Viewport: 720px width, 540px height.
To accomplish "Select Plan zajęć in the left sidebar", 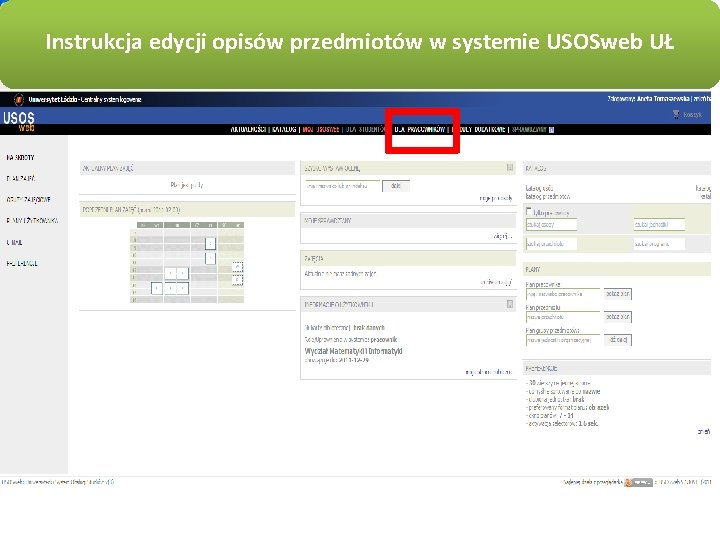I will 21,179.
